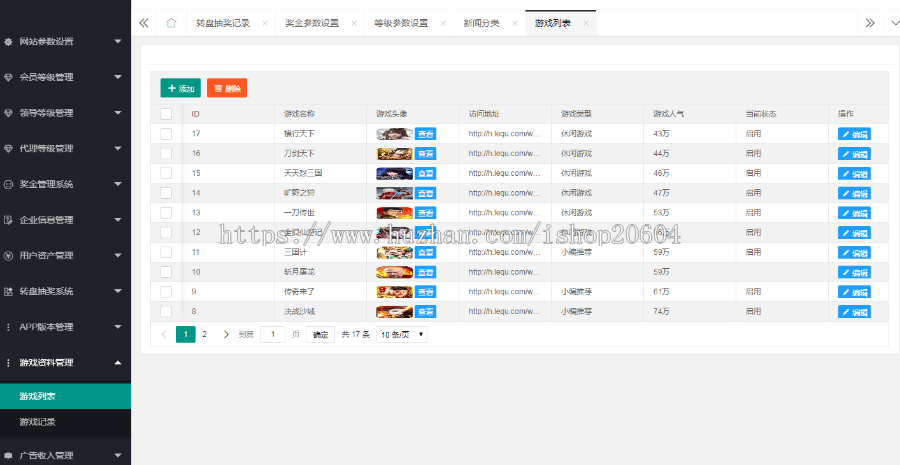Edit the 决战沙城 row
The height and width of the screenshot is (465, 900).
[854, 311]
